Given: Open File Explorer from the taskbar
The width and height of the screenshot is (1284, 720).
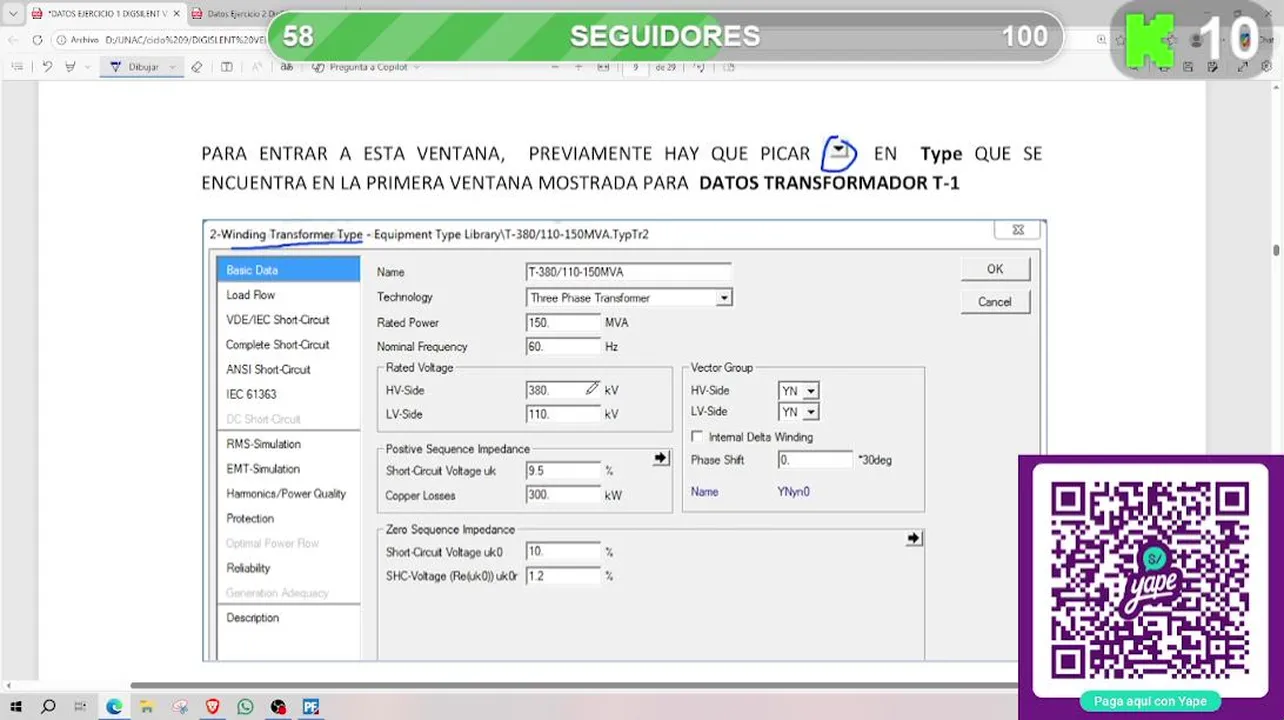Looking at the screenshot, I should point(147,706).
